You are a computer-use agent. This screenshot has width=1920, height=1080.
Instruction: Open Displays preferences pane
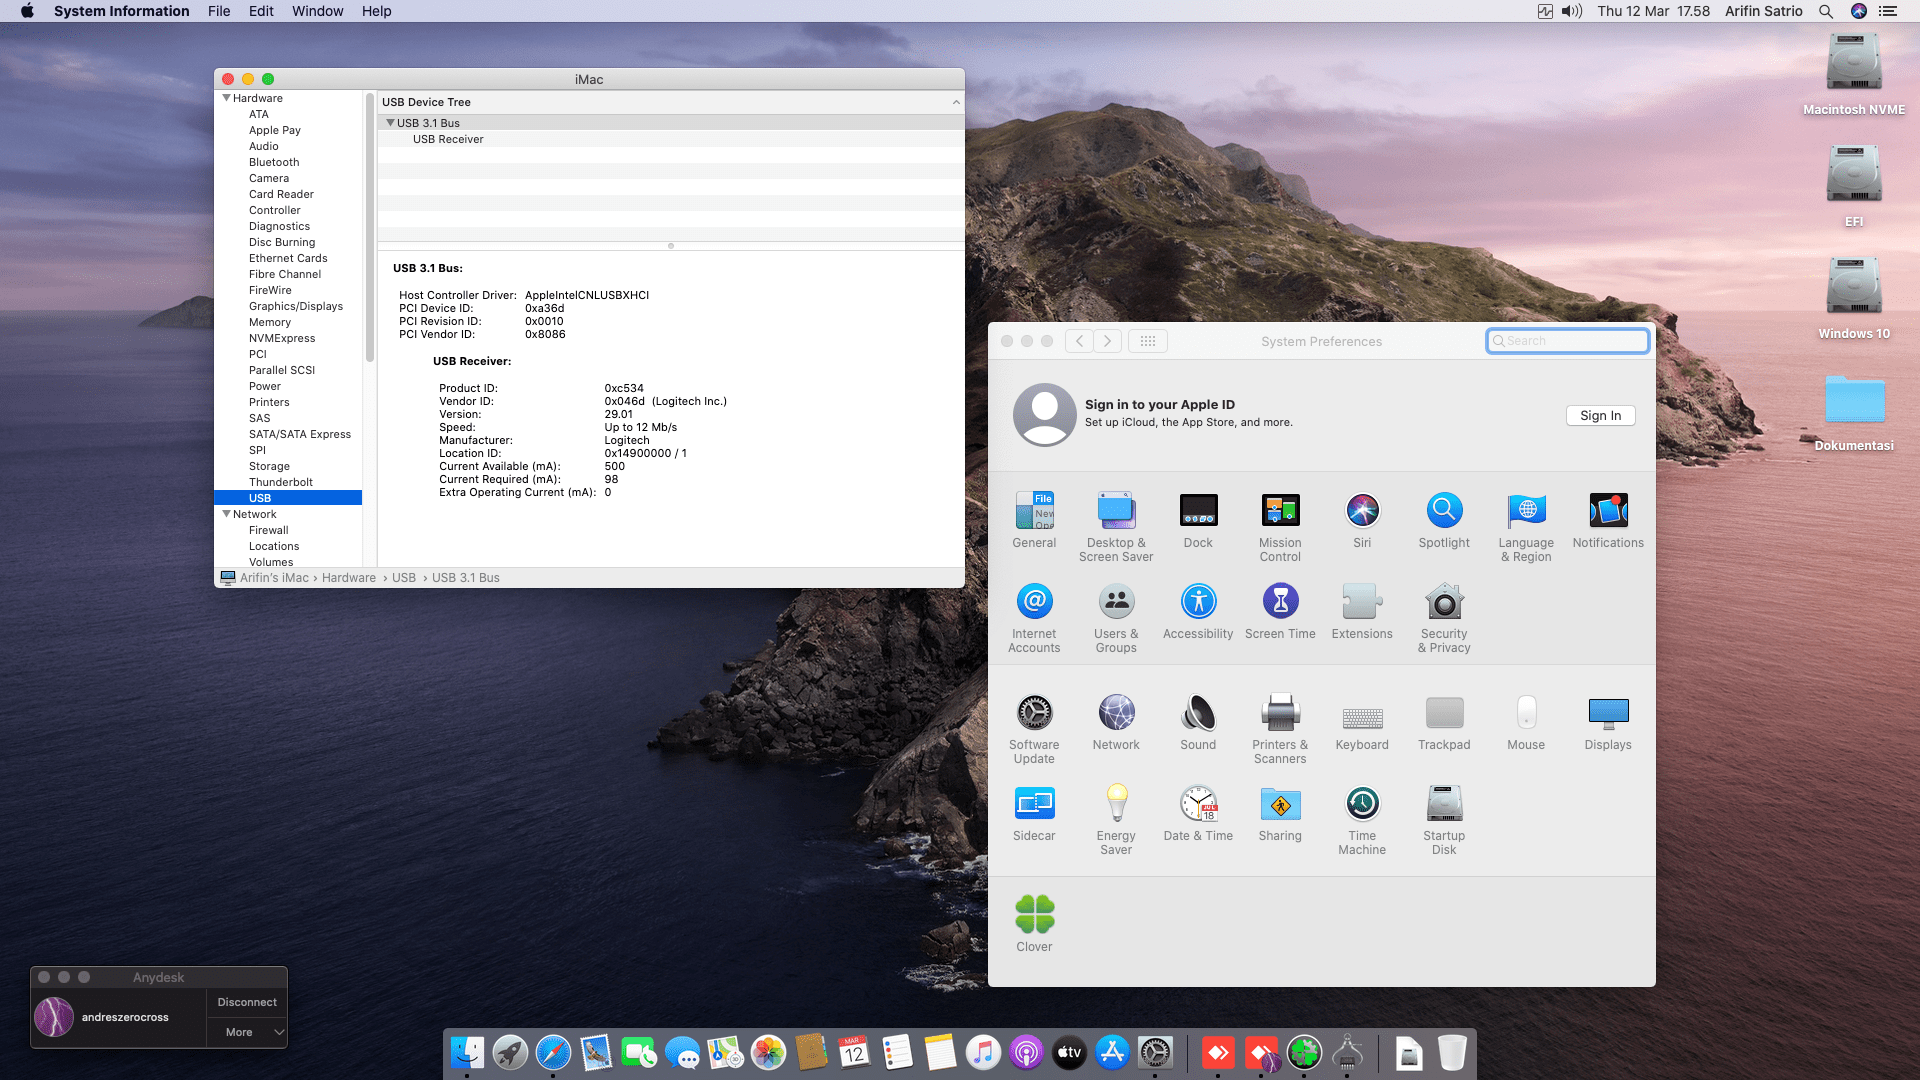[1608, 722]
